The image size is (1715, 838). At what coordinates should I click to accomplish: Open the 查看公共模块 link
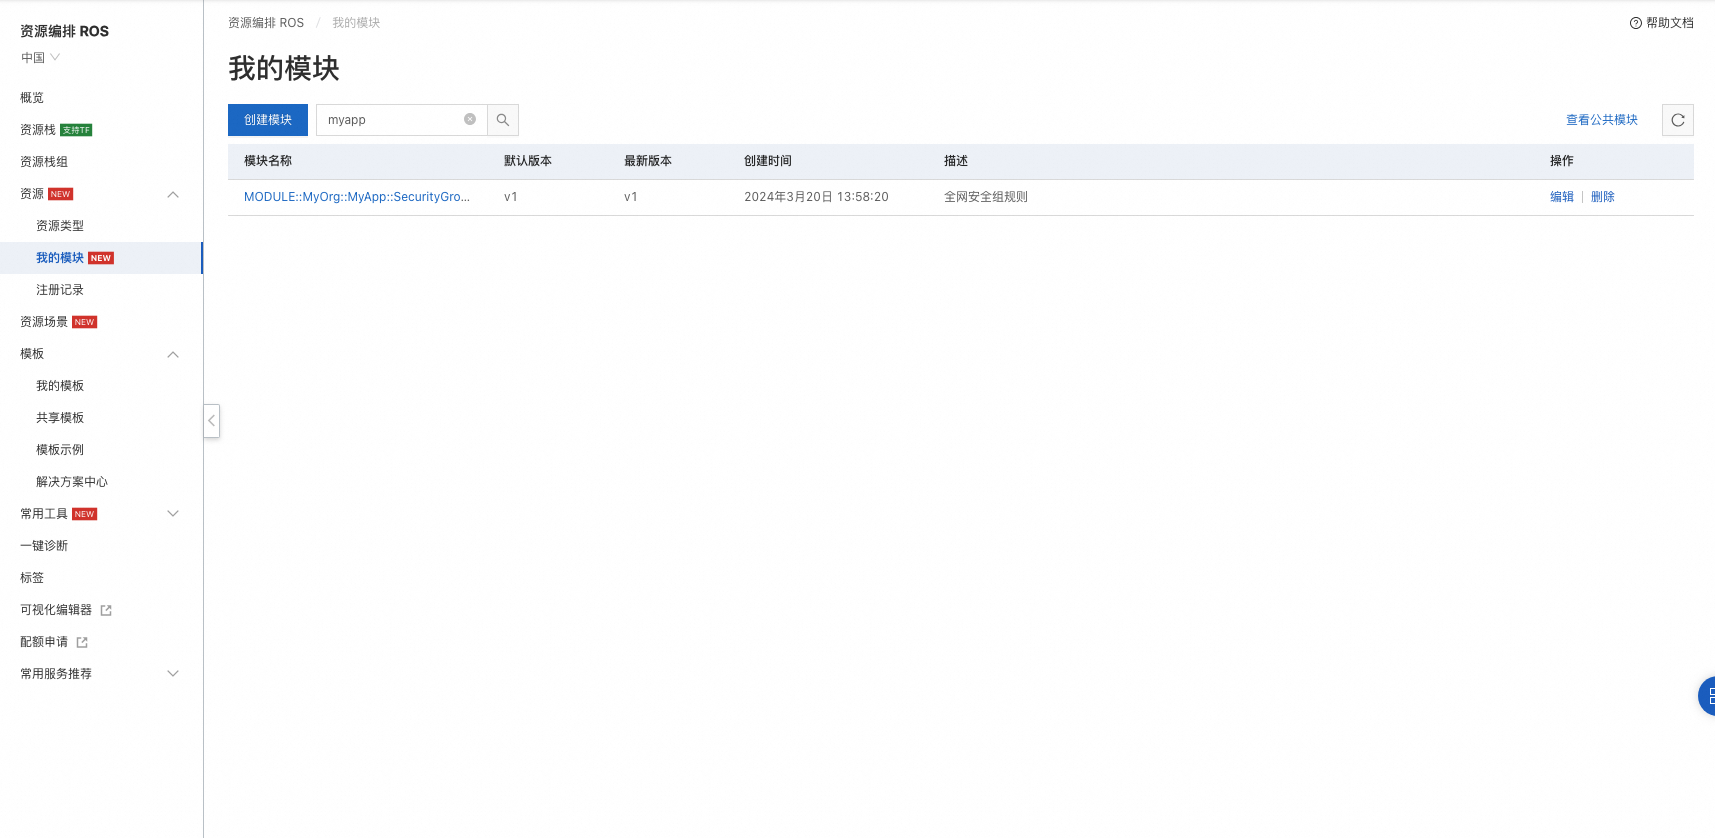click(x=1602, y=120)
